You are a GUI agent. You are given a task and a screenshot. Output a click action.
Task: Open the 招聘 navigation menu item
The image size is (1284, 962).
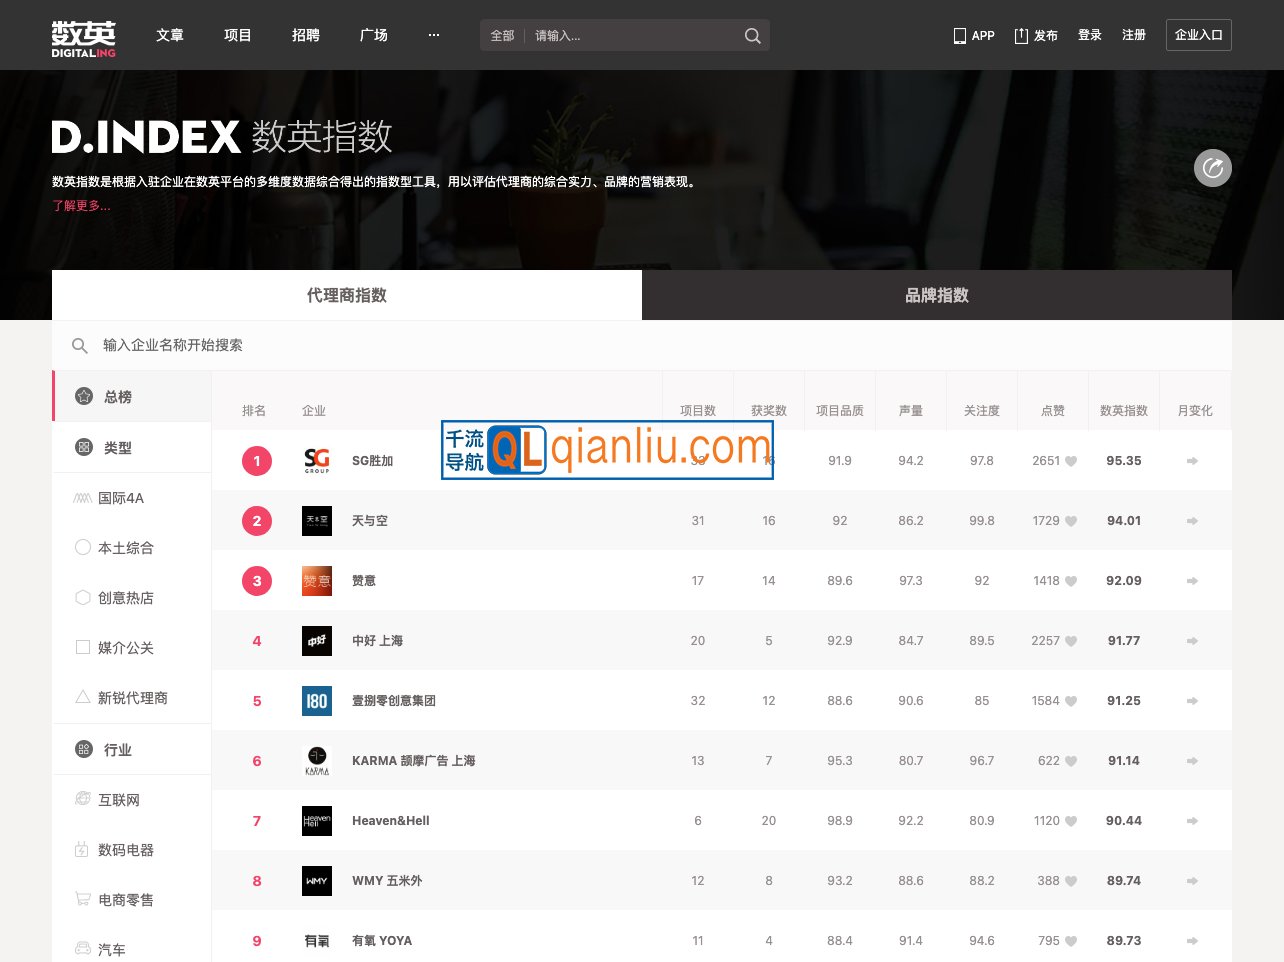tap(306, 35)
